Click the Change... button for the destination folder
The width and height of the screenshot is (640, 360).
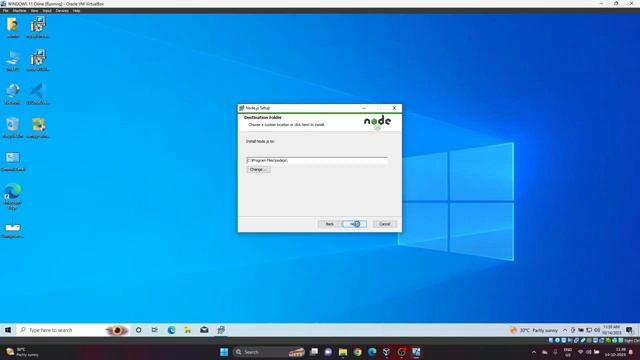[x=258, y=169]
